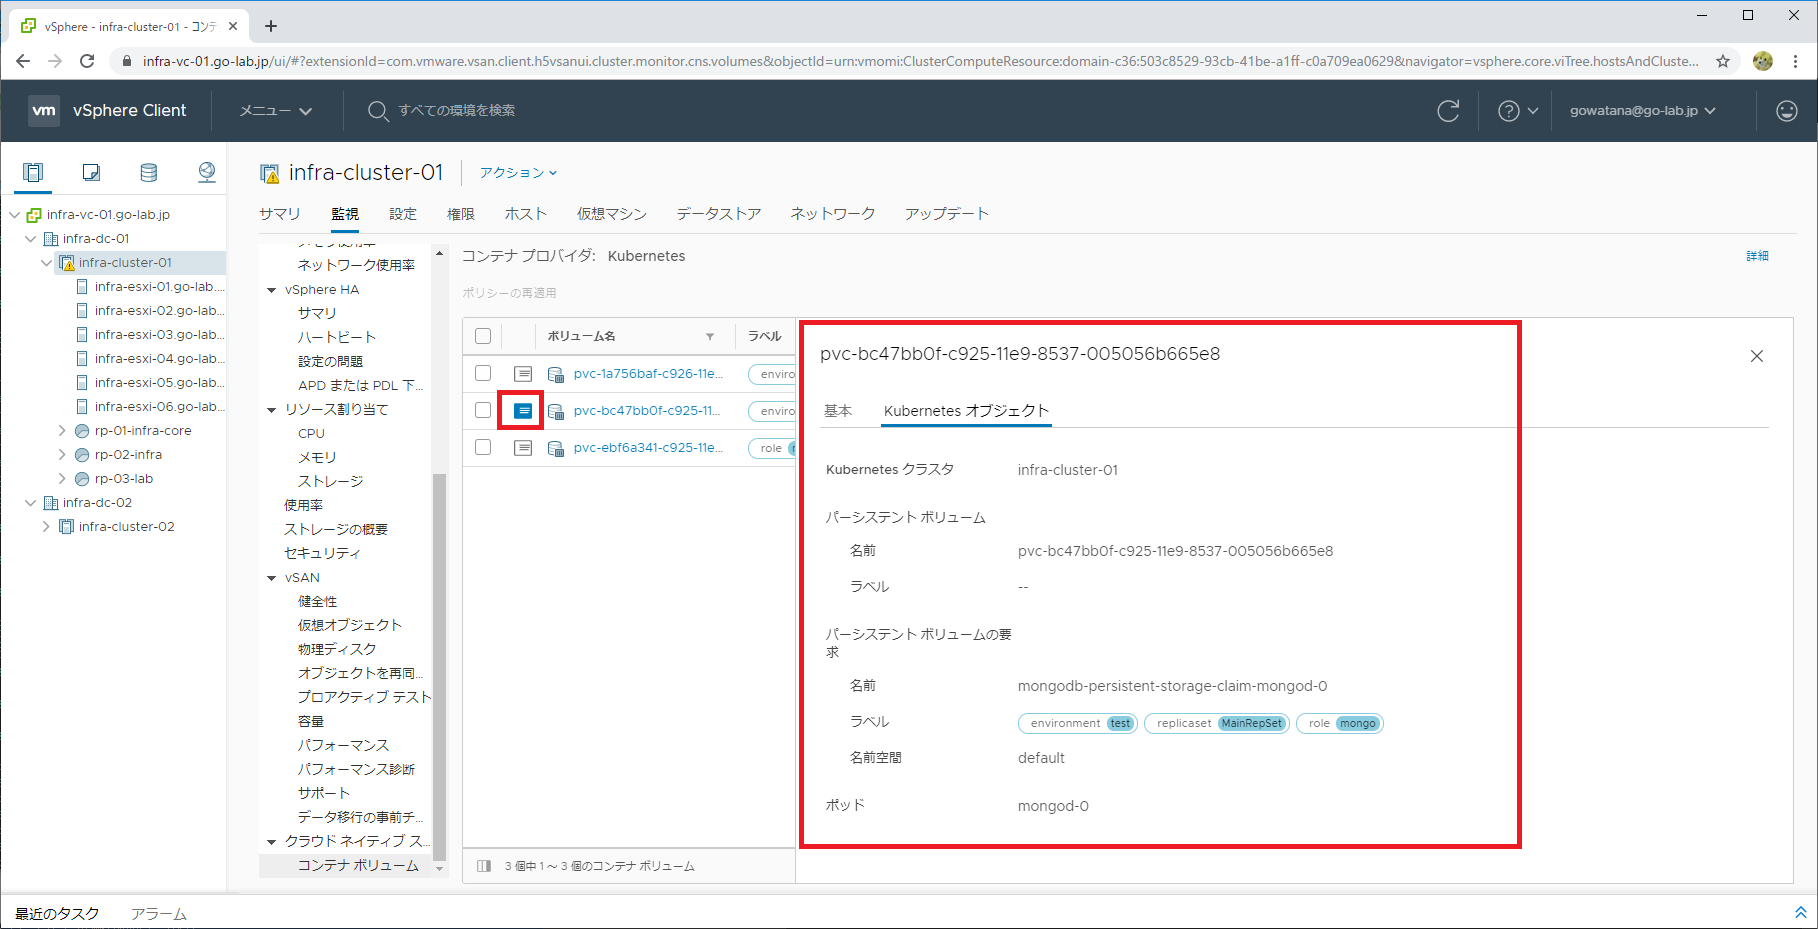Click the volume icon beside pvc-ebf6a341

point(556,448)
